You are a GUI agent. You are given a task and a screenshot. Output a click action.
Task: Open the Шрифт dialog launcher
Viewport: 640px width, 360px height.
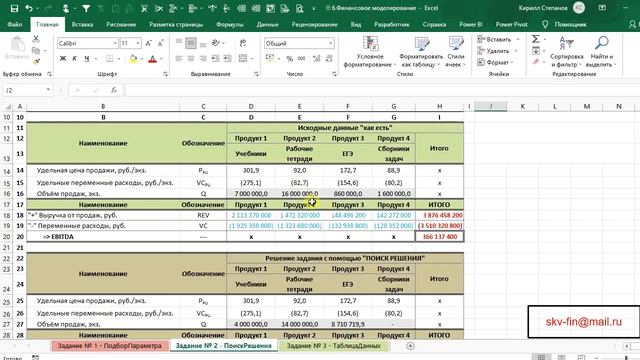pyautogui.click(x=165, y=74)
